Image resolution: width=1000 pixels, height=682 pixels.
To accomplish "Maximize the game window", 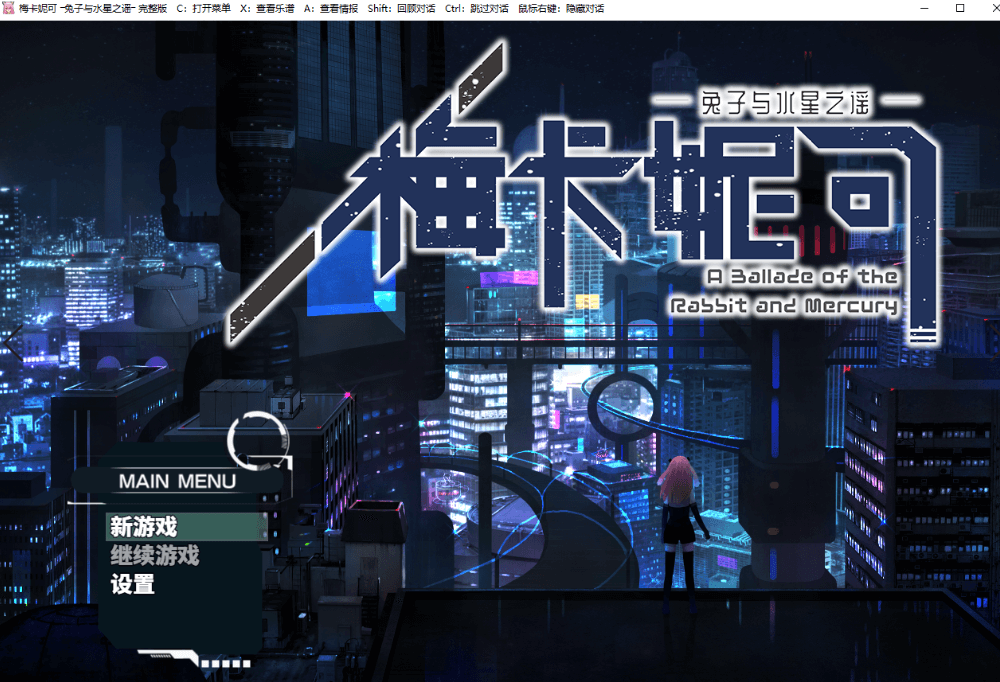I will click(959, 8).
